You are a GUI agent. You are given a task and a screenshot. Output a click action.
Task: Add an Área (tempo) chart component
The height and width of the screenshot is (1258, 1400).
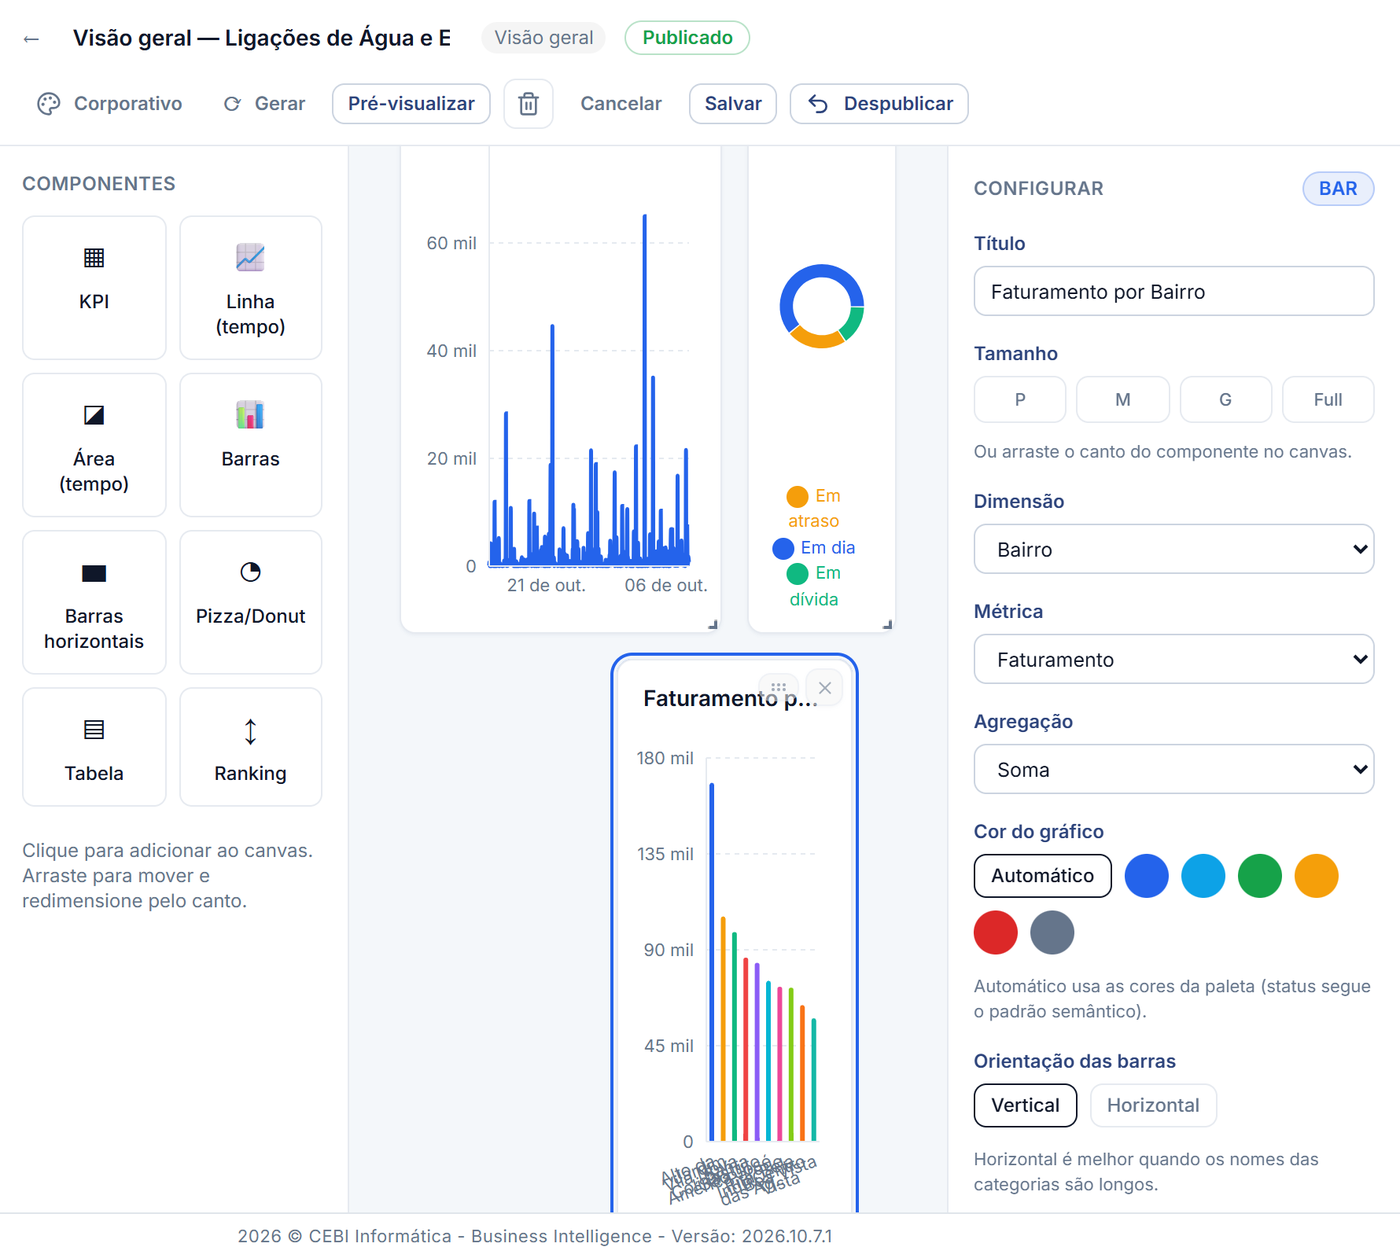click(94, 445)
